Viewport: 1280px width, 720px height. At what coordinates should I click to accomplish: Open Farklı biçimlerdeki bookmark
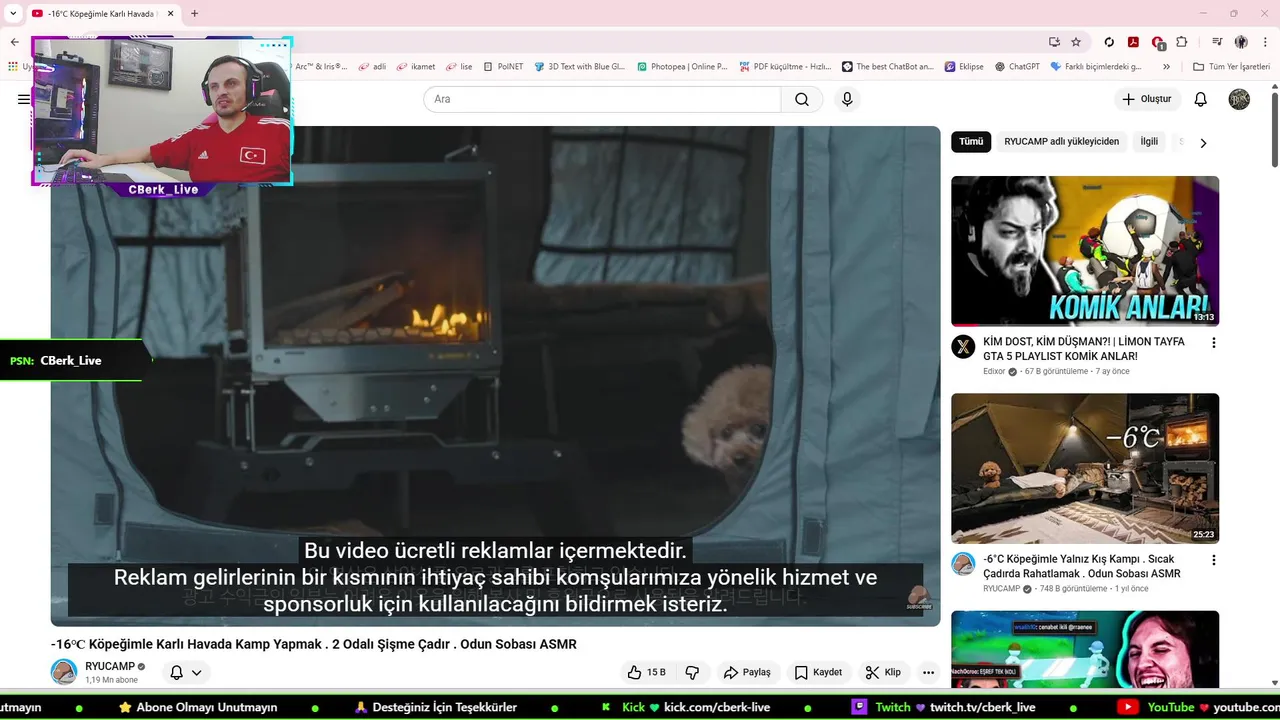click(1096, 67)
